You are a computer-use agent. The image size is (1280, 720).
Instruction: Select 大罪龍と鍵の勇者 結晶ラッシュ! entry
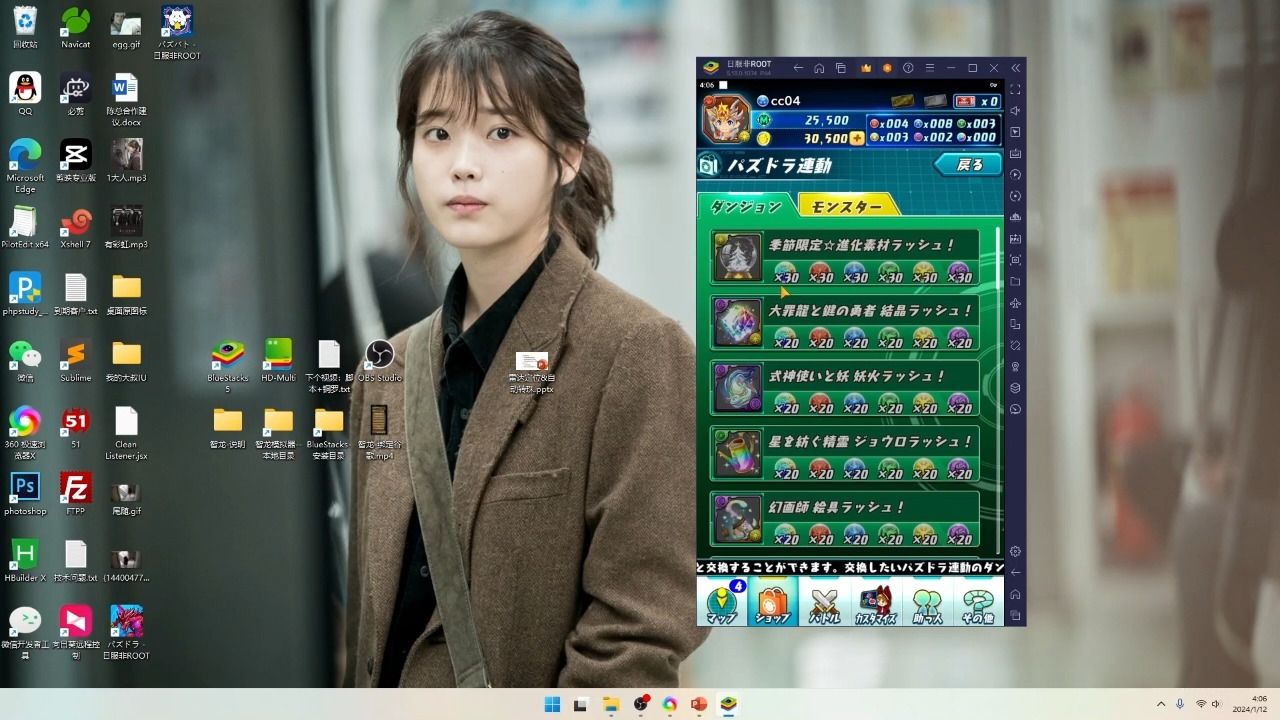845,323
